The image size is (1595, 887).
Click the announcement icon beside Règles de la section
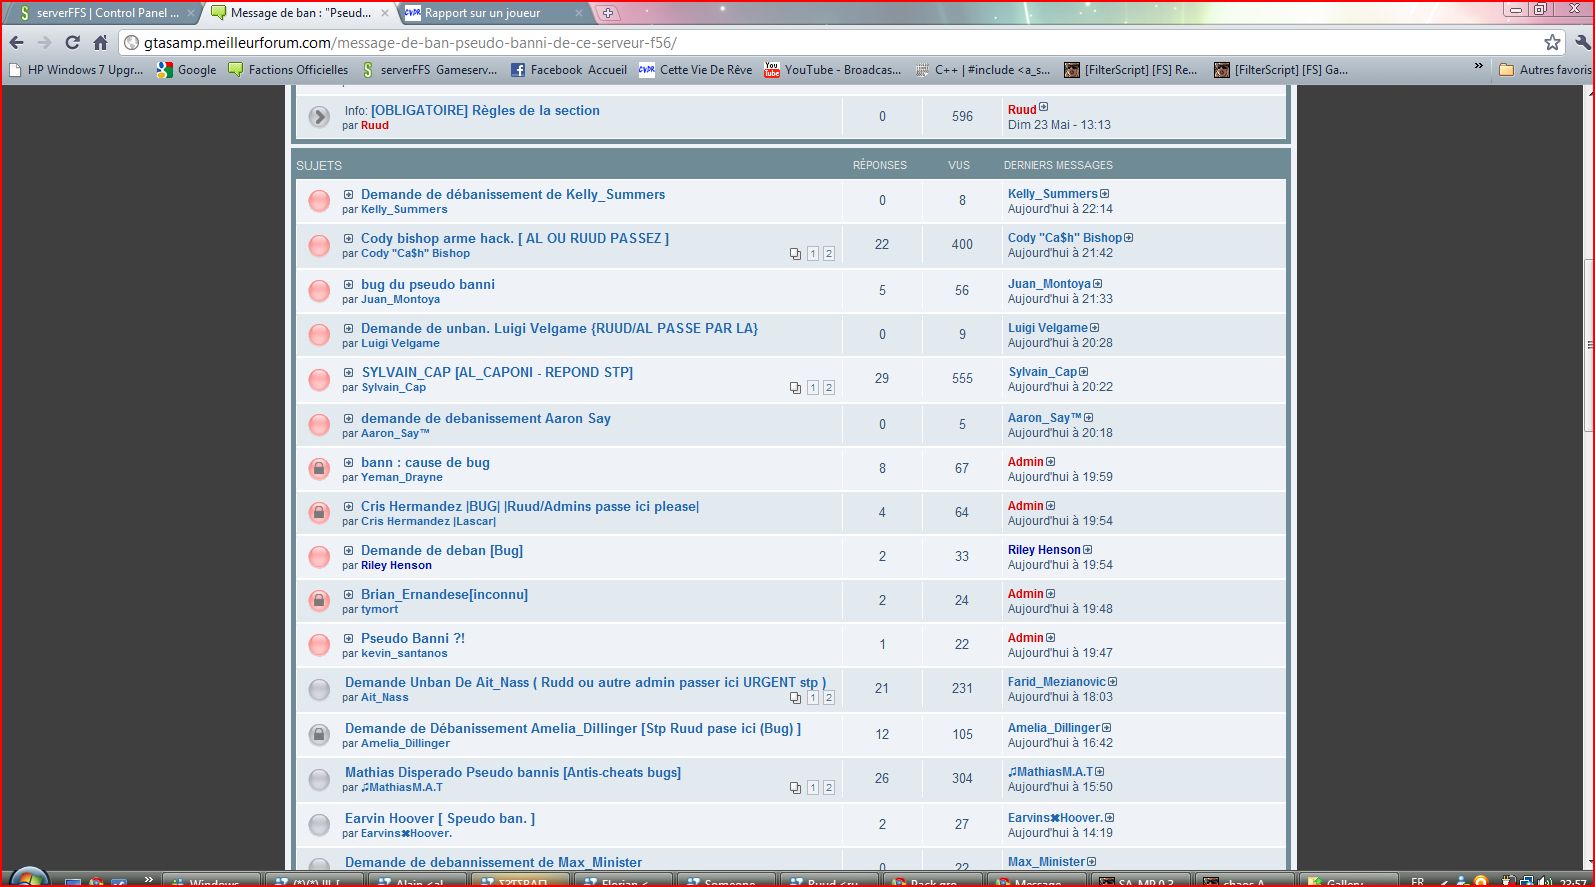pyautogui.click(x=319, y=117)
